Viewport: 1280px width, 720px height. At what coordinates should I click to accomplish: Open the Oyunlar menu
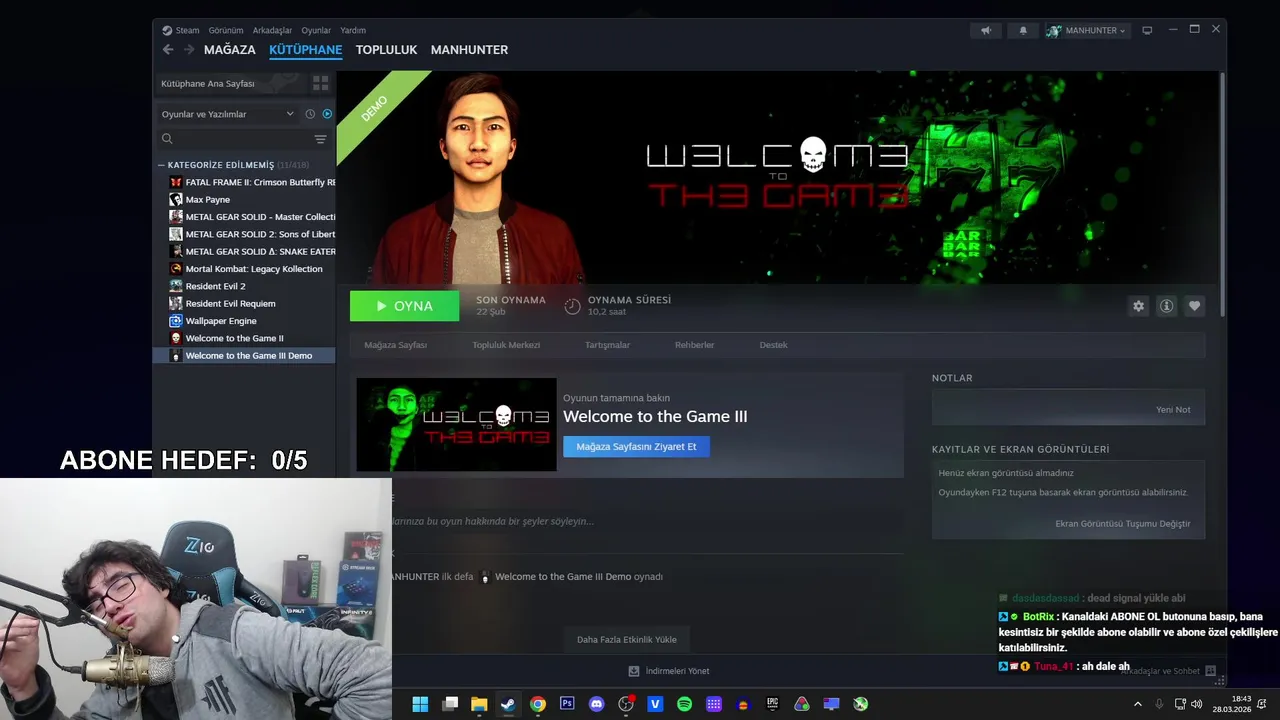tap(316, 31)
